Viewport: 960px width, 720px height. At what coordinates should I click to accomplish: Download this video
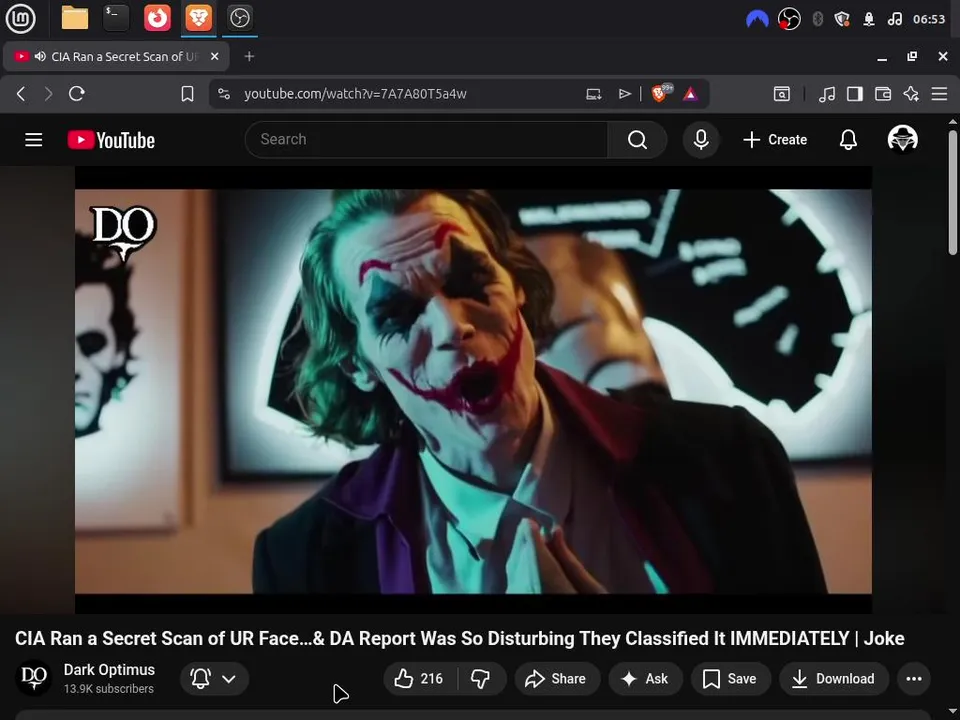[834, 678]
